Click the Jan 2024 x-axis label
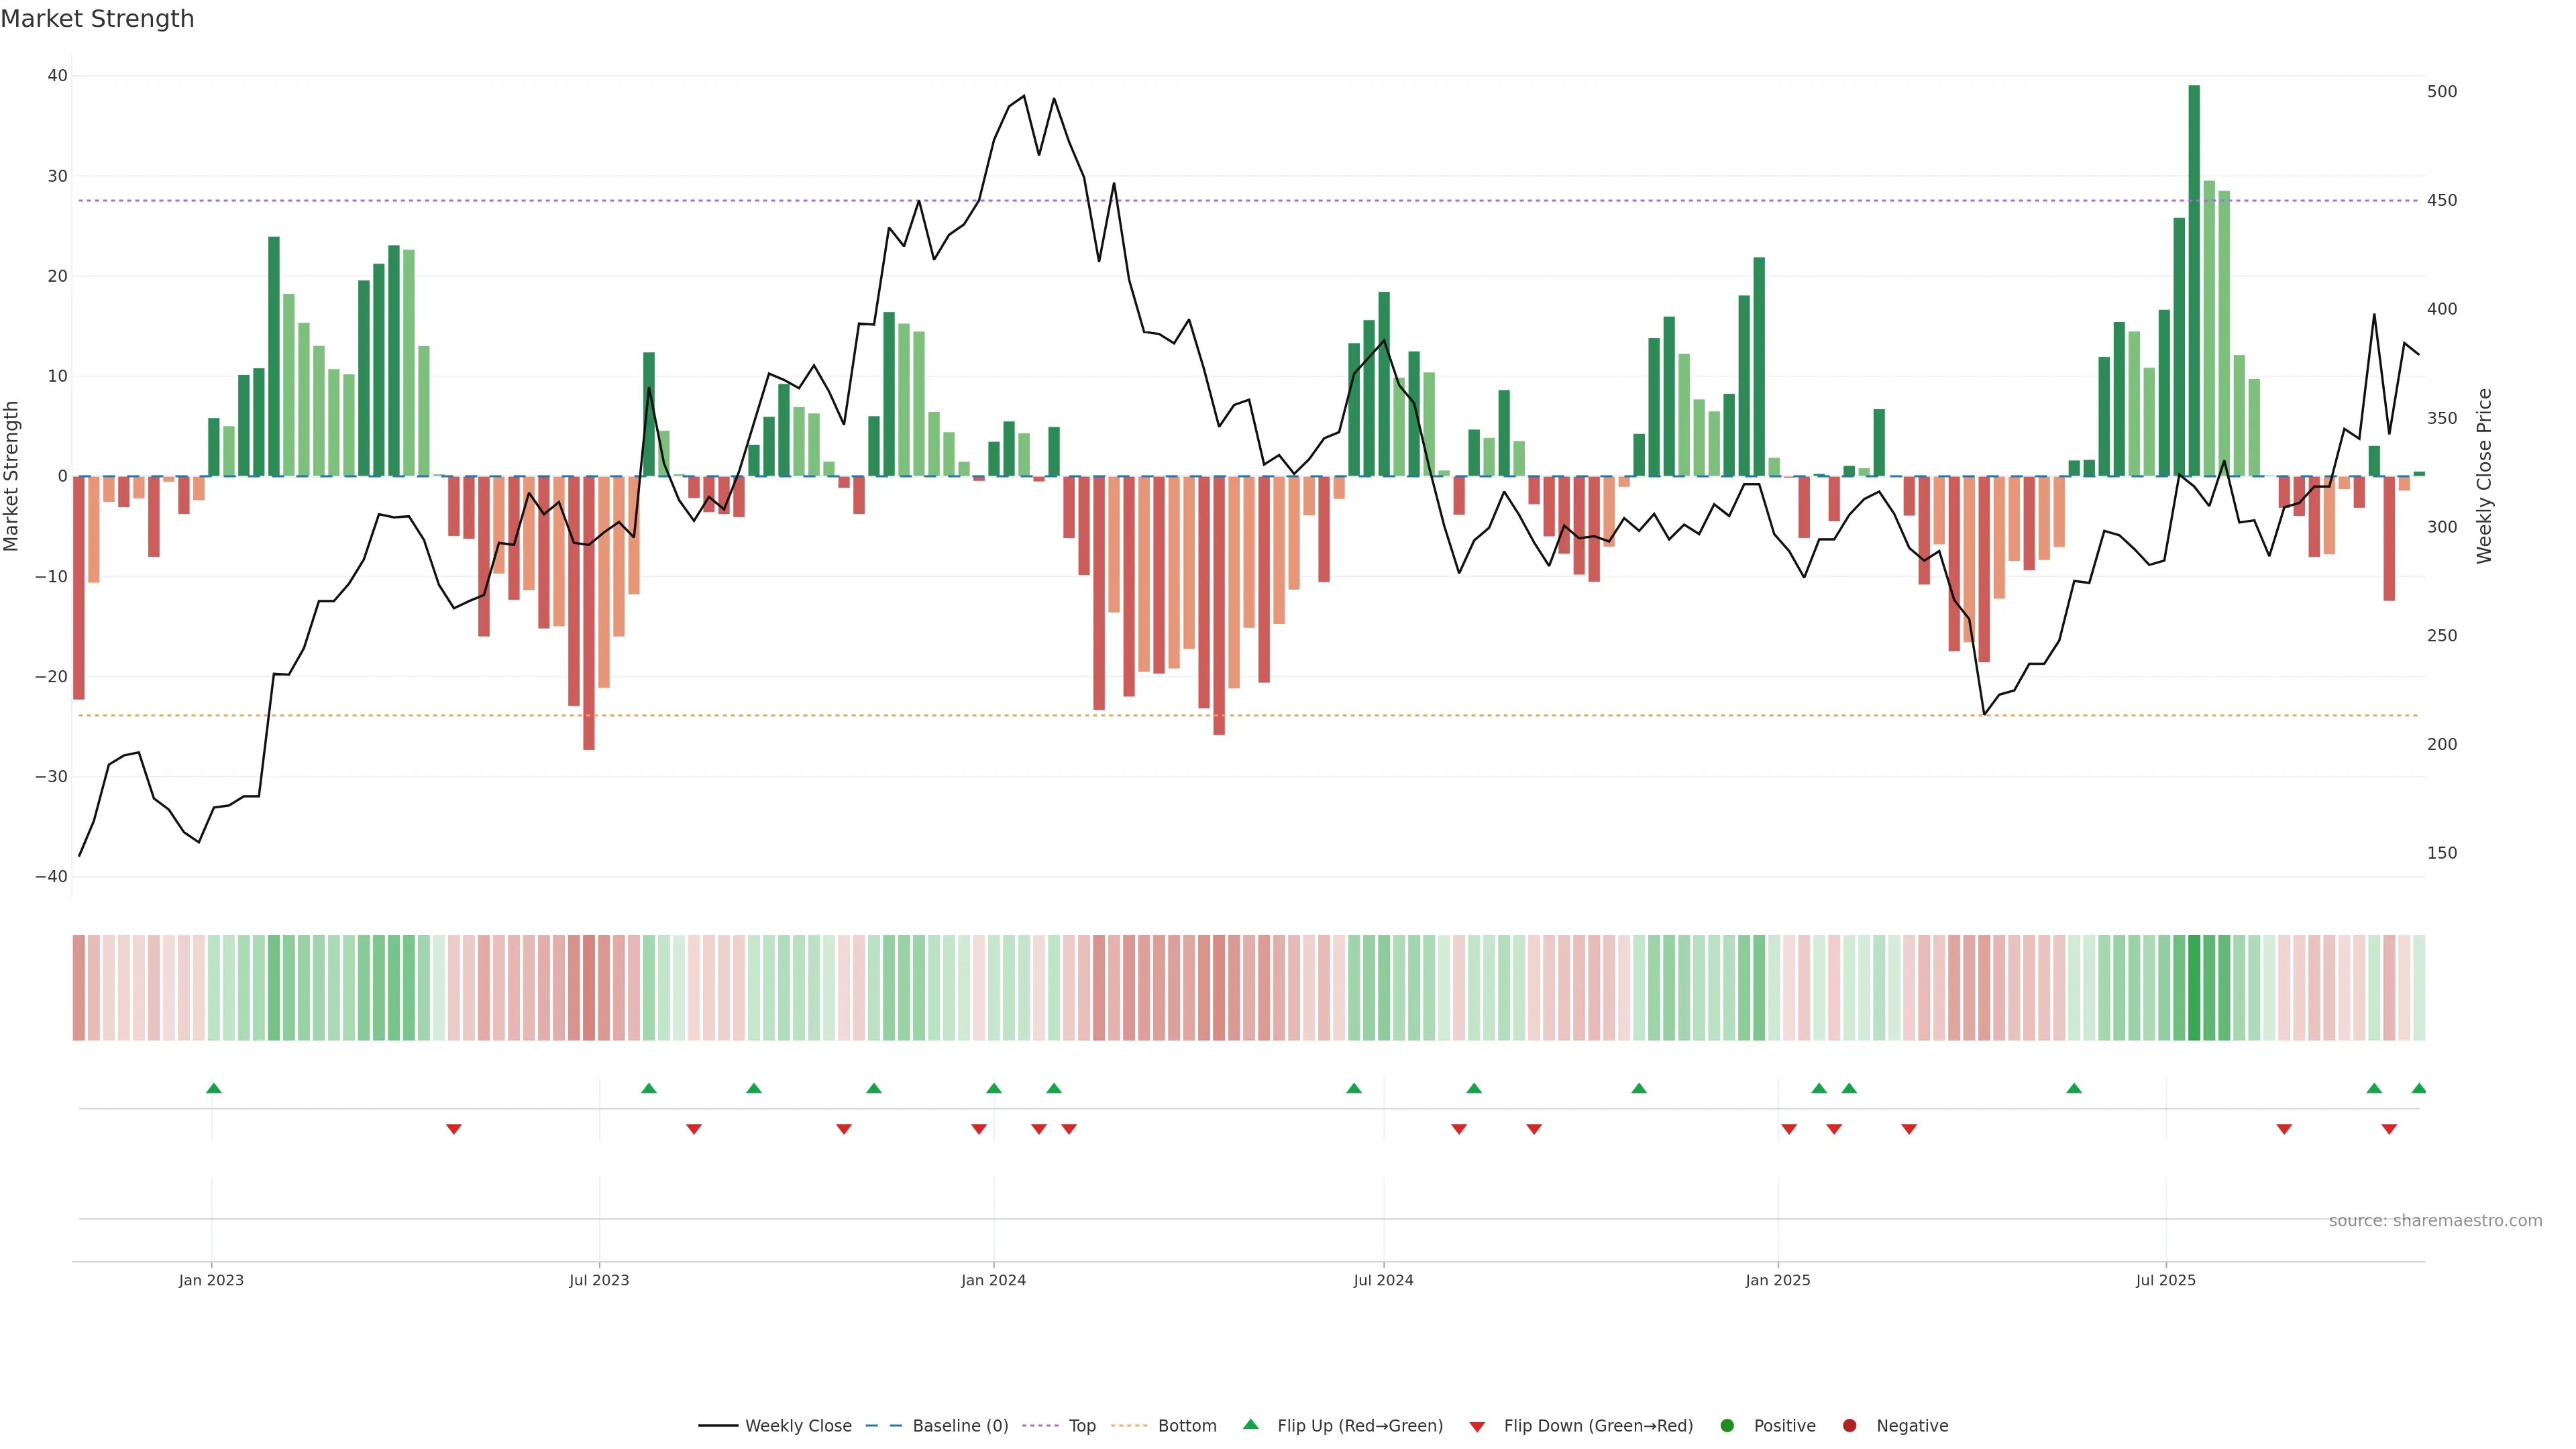Viewport: 2576px width, 1449px height. point(993,1280)
